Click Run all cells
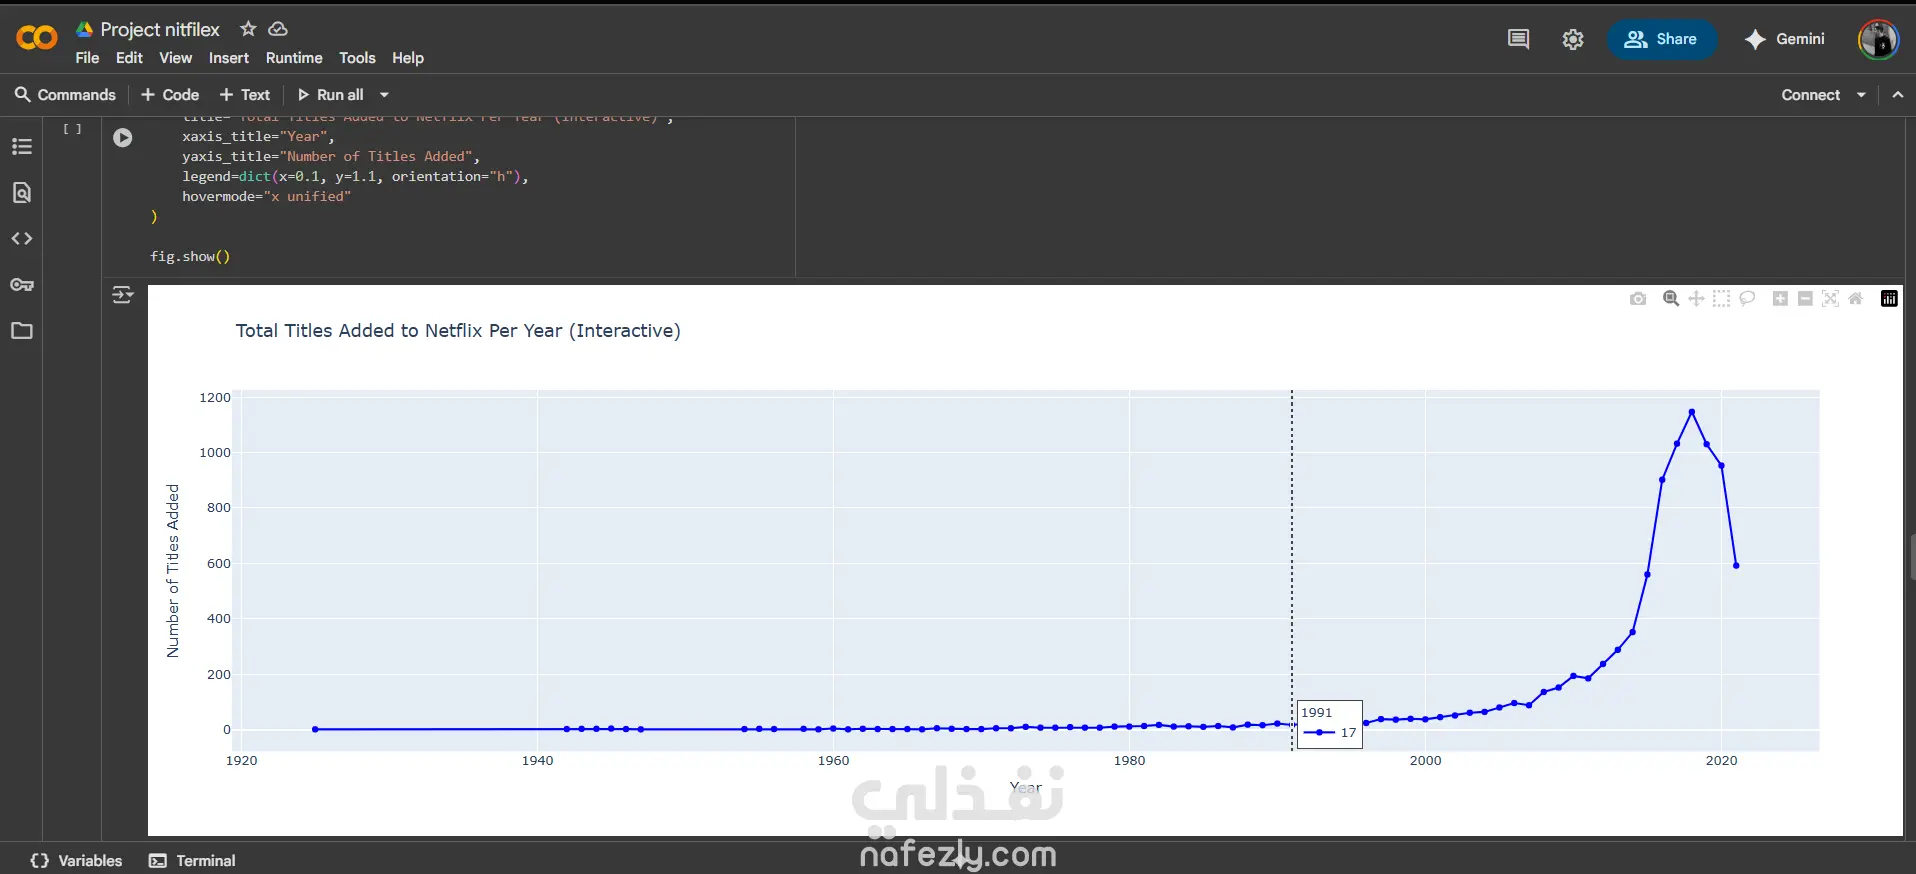 (331, 95)
